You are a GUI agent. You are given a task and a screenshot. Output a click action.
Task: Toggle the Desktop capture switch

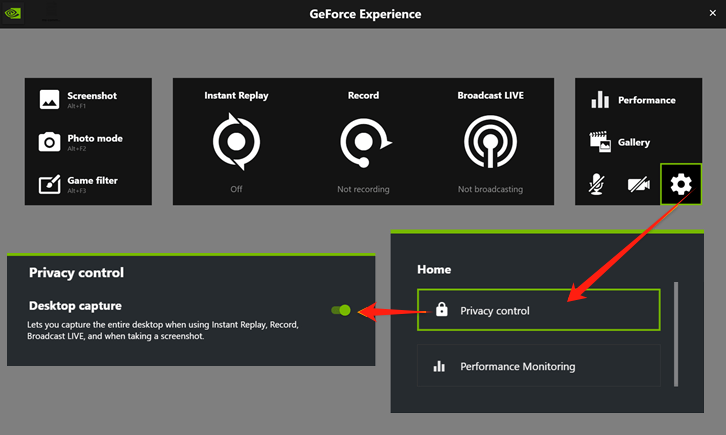tap(341, 310)
